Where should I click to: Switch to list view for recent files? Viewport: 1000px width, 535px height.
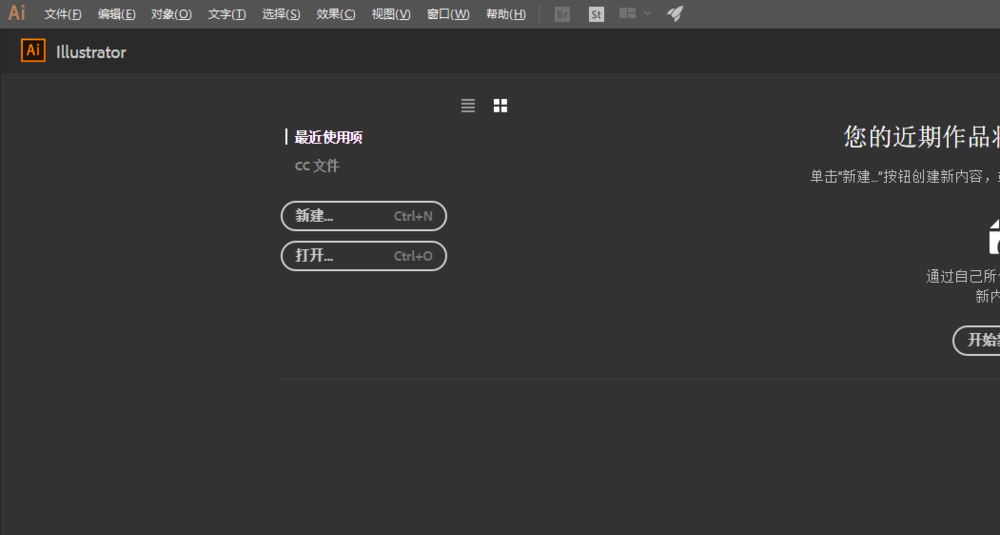click(x=468, y=106)
